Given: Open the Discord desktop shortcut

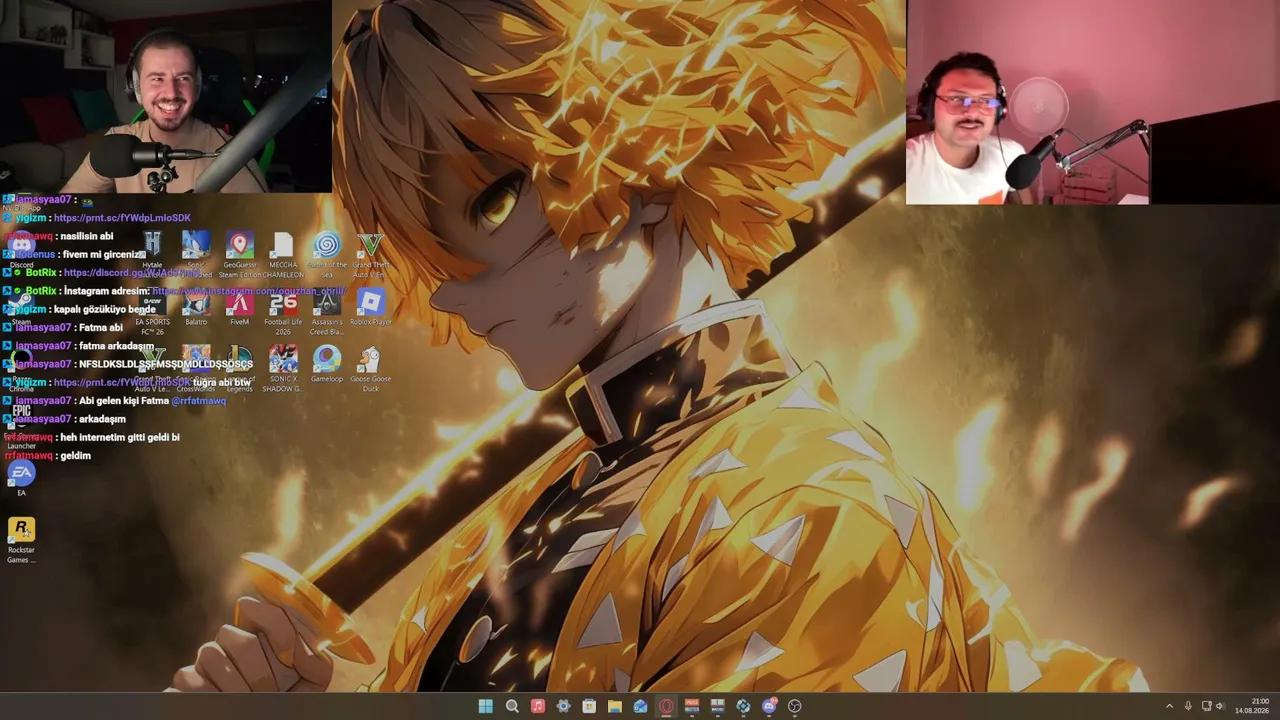Looking at the screenshot, I should coord(21,249).
